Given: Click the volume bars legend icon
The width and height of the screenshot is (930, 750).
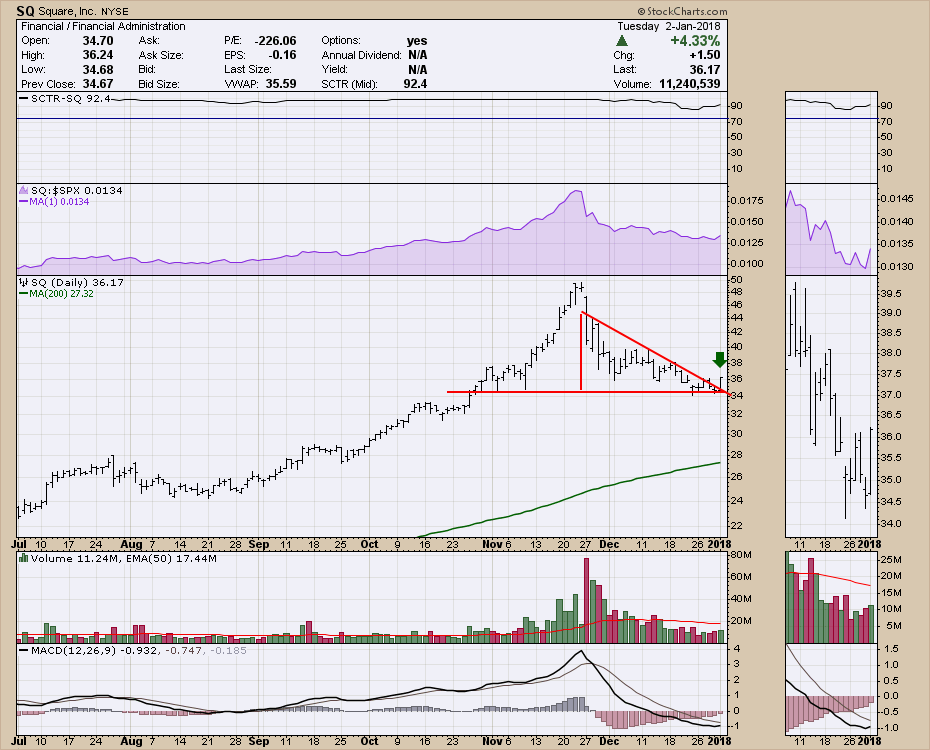Looking at the screenshot, I should click(x=24, y=558).
